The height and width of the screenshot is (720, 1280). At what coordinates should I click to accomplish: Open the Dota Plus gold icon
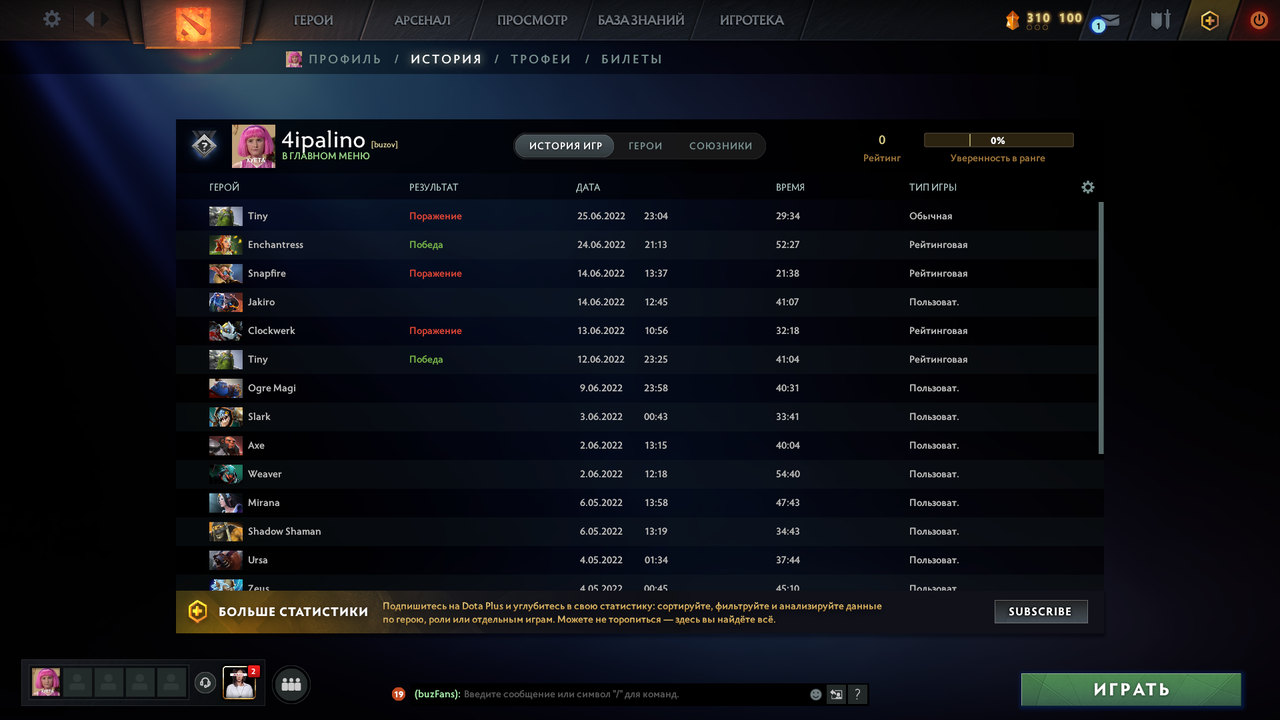pos(1210,20)
